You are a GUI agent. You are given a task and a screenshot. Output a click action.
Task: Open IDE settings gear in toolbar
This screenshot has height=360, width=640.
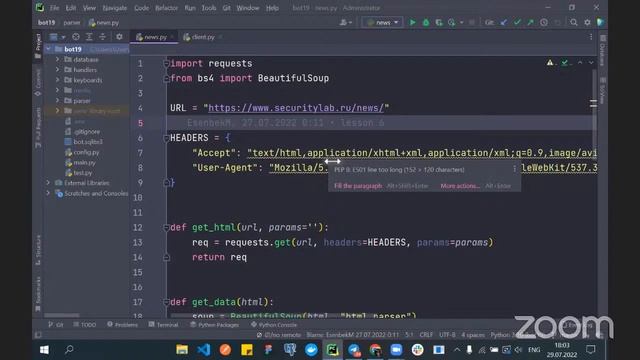click(587, 22)
